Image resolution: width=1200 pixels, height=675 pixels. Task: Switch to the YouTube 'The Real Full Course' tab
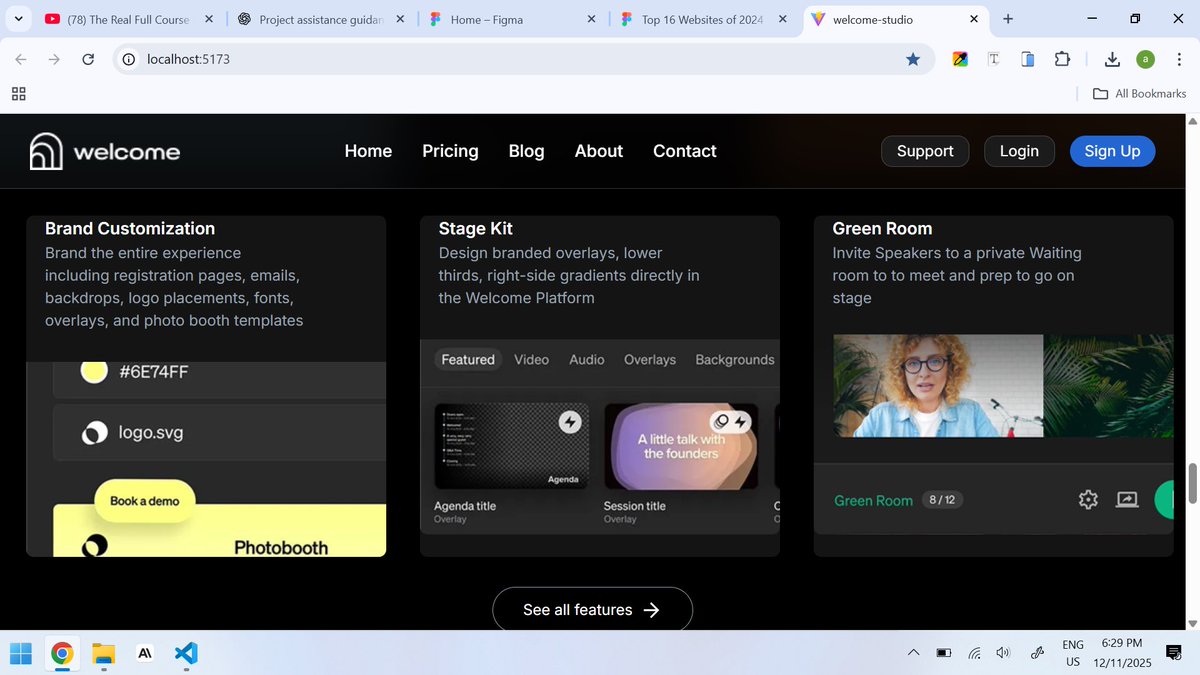point(128,19)
